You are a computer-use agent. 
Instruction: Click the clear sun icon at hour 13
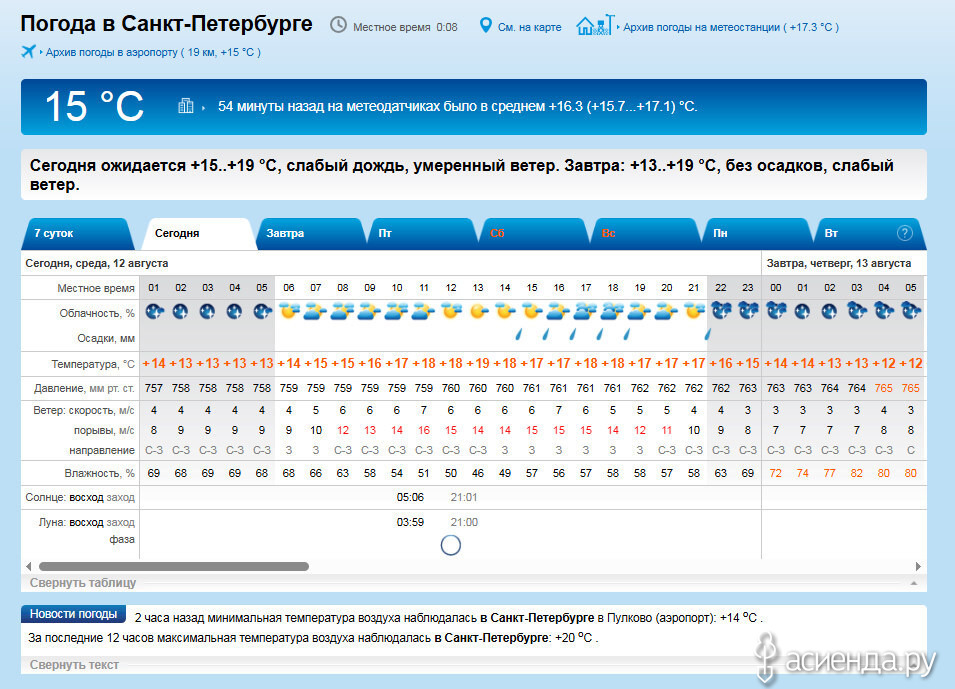pos(478,312)
